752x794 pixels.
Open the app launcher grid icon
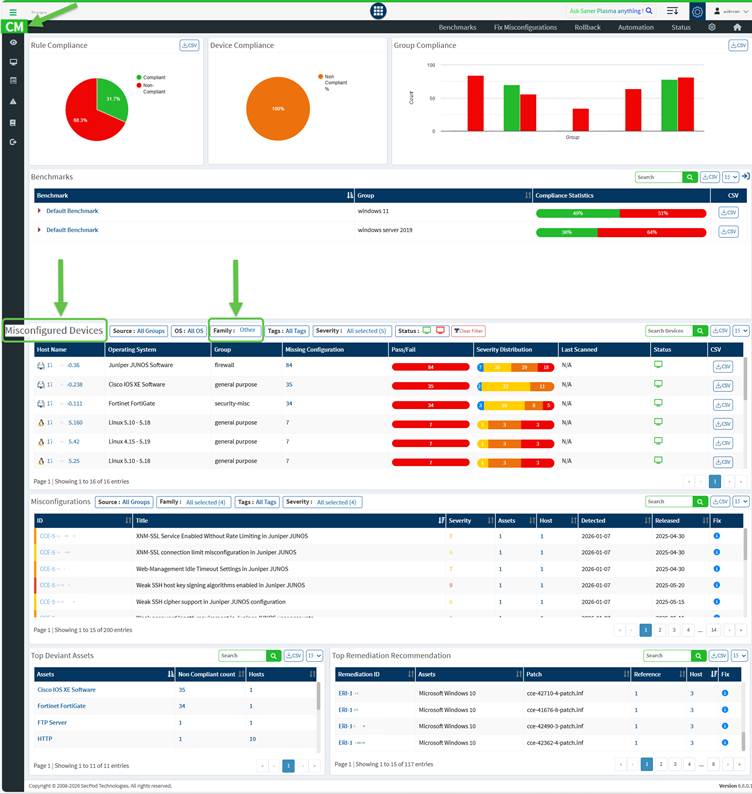tap(378, 11)
